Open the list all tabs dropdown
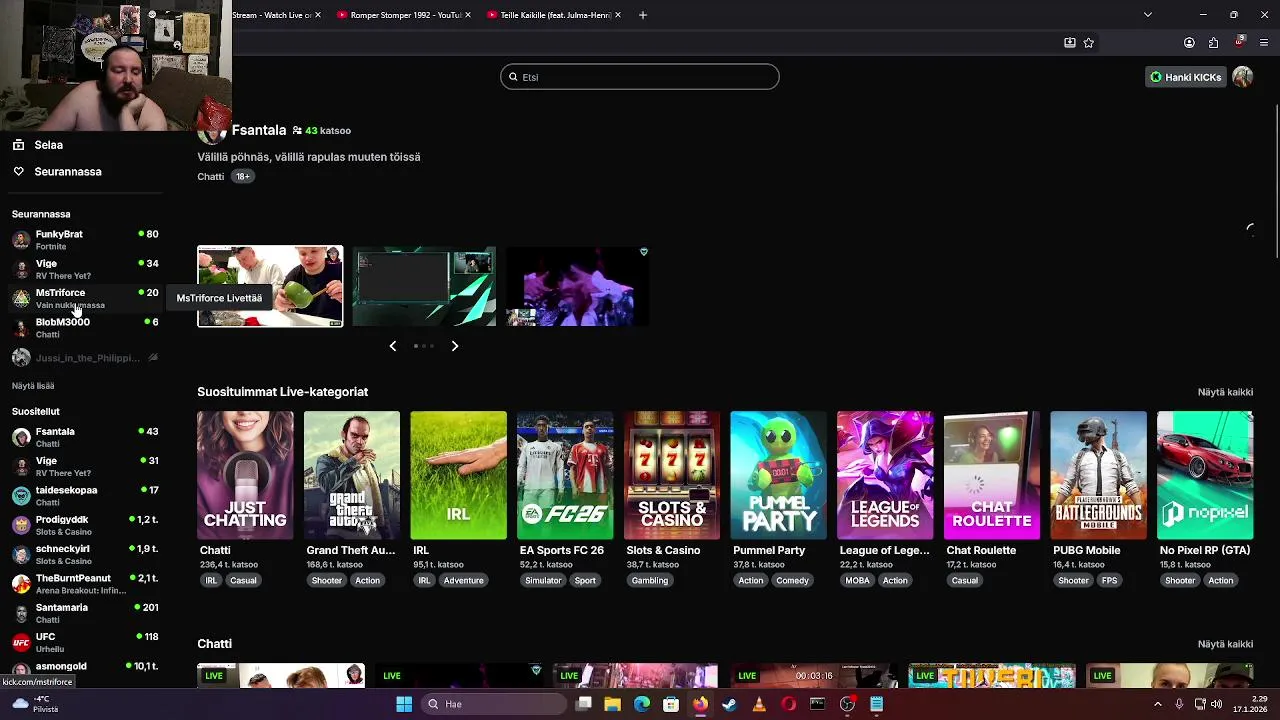Viewport: 1280px width, 720px height. click(x=1148, y=15)
